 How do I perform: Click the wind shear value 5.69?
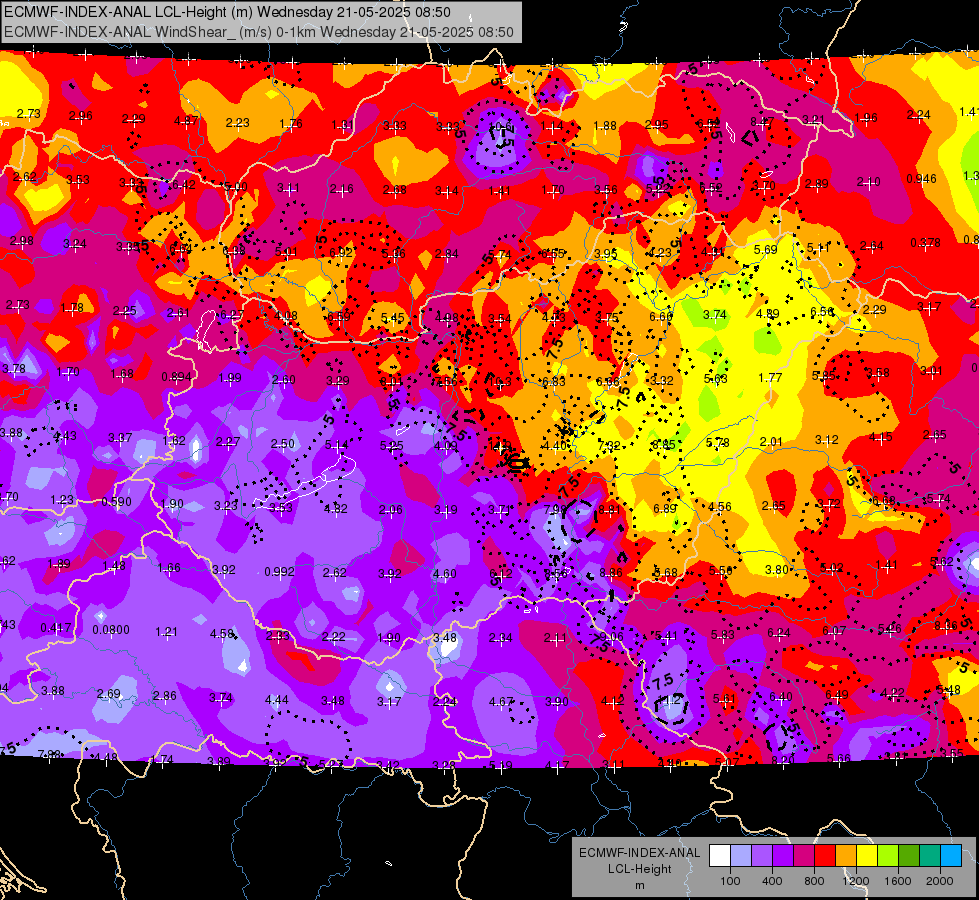coord(765,249)
